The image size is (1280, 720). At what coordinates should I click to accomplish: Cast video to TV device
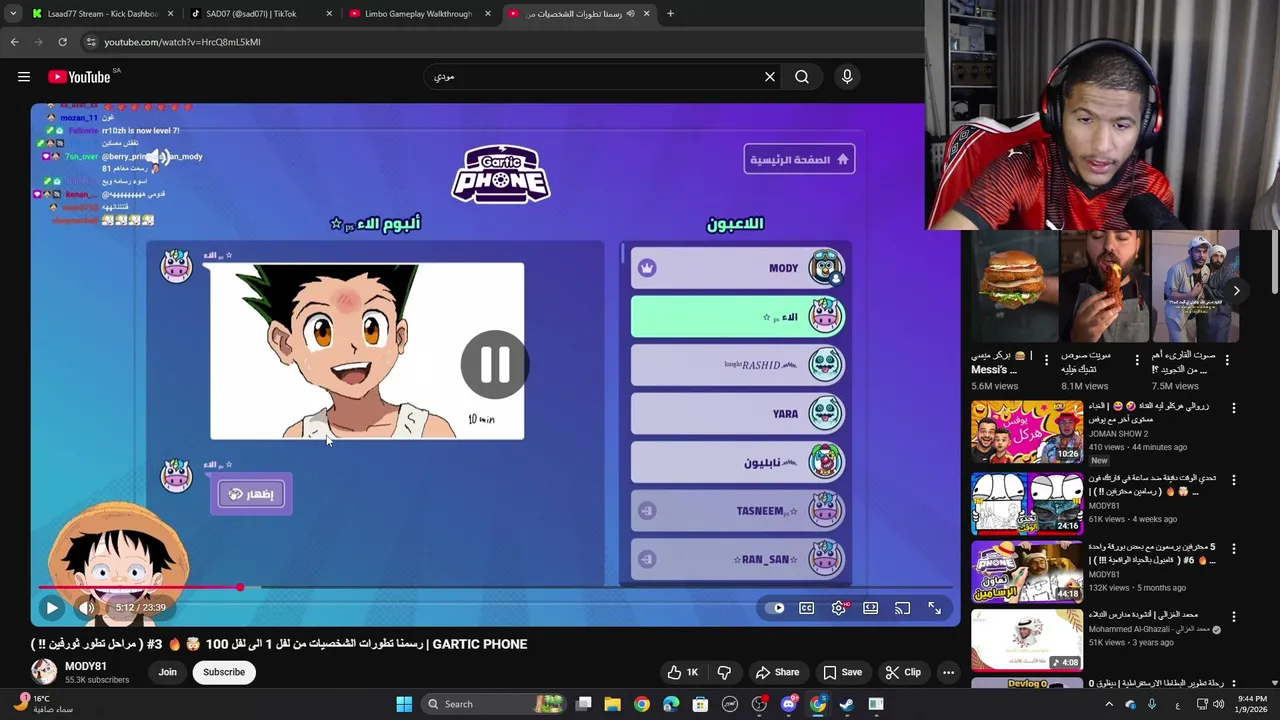(903, 608)
